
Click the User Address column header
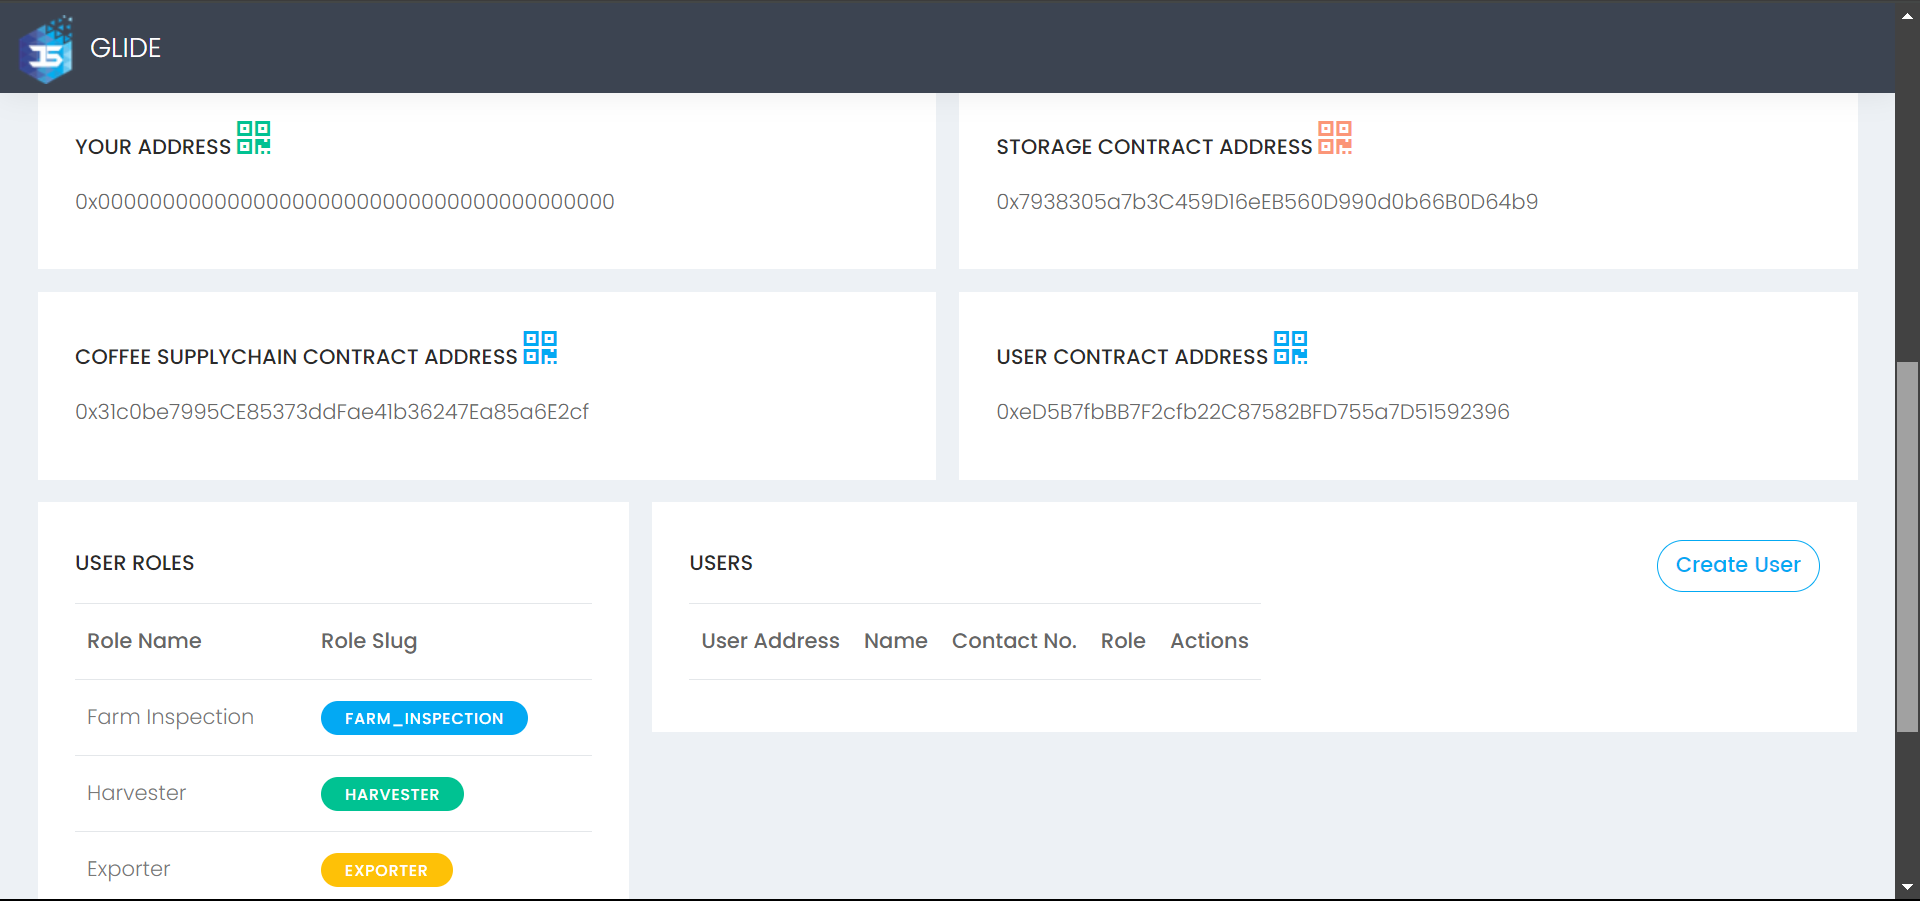[x=770, y=641]
